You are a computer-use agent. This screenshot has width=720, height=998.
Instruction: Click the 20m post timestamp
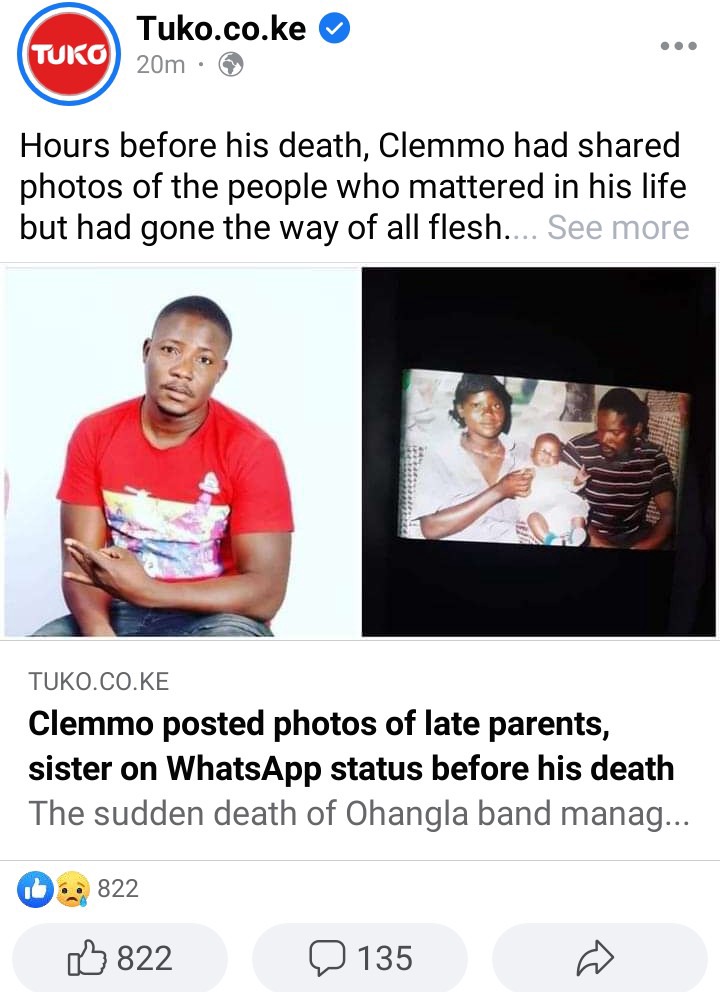(160, 65)
